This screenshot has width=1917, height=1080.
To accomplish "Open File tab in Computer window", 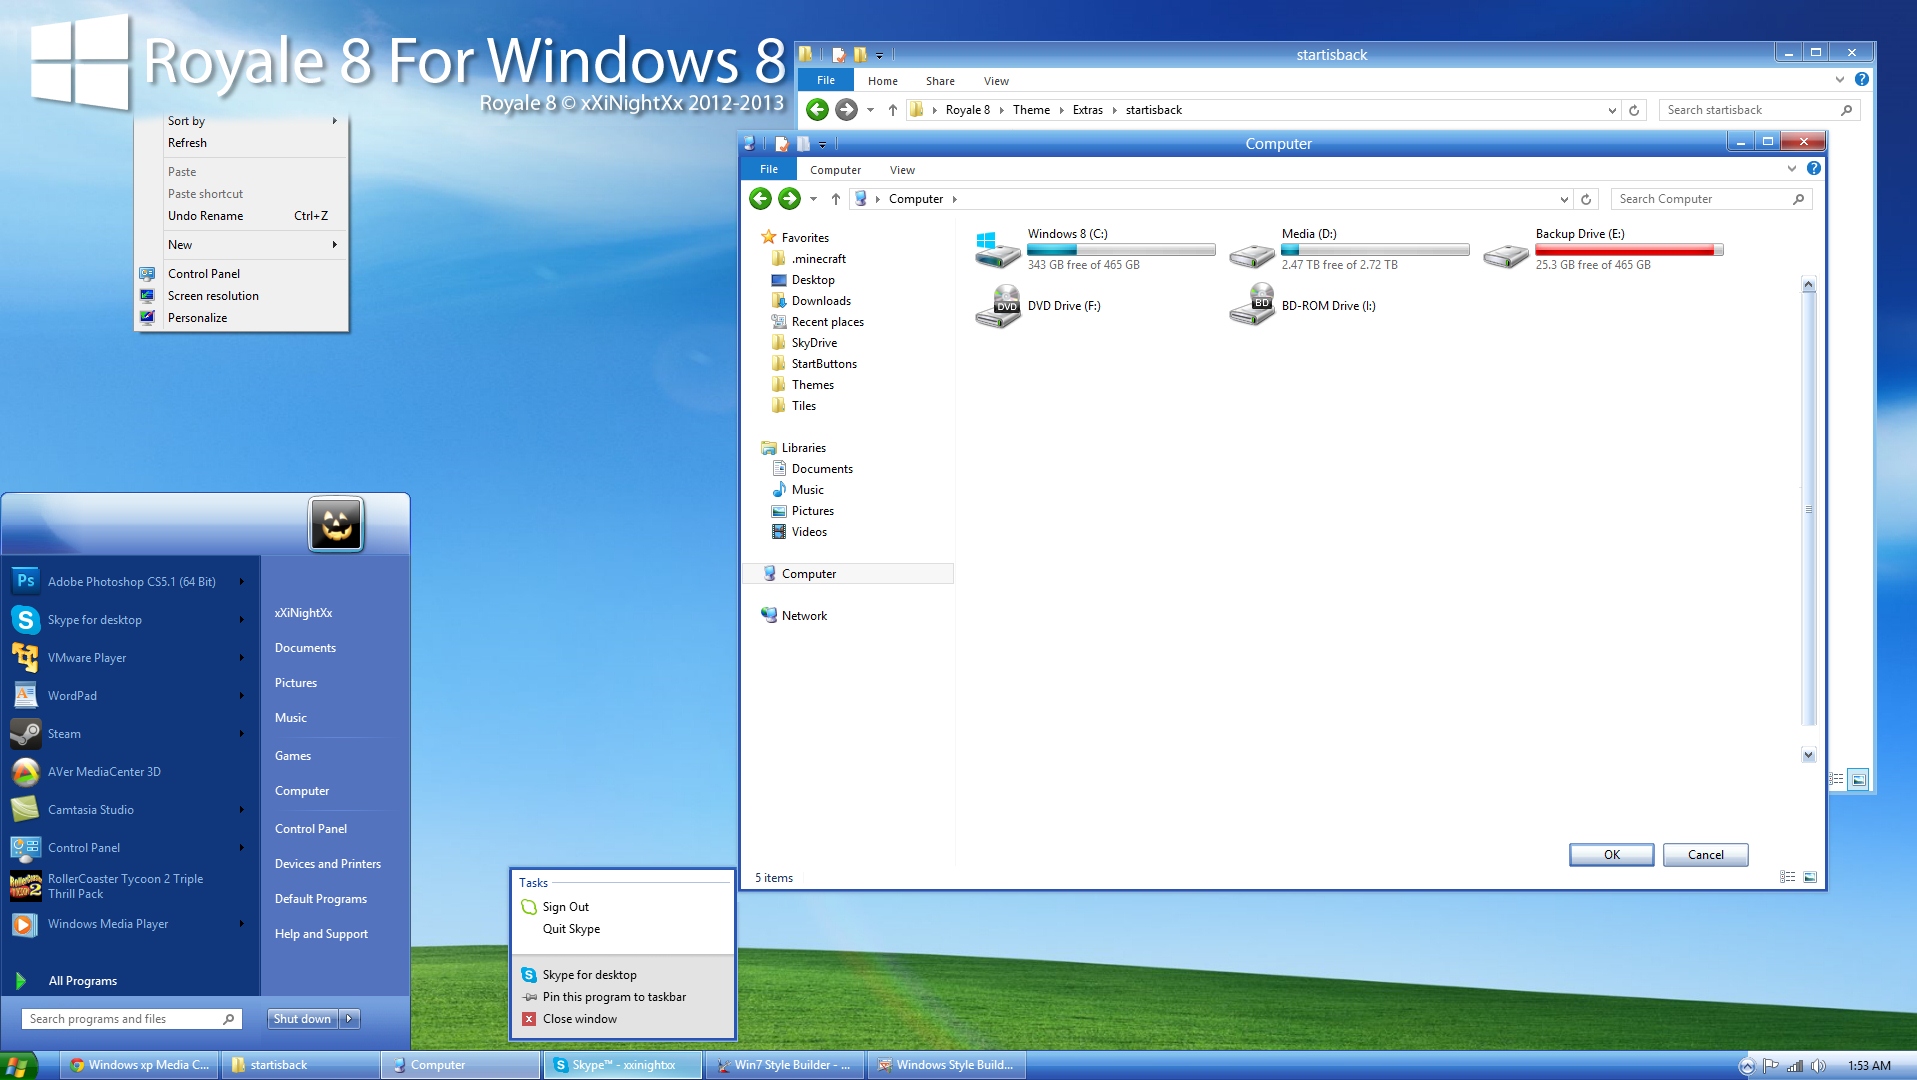I will point(768,169).
